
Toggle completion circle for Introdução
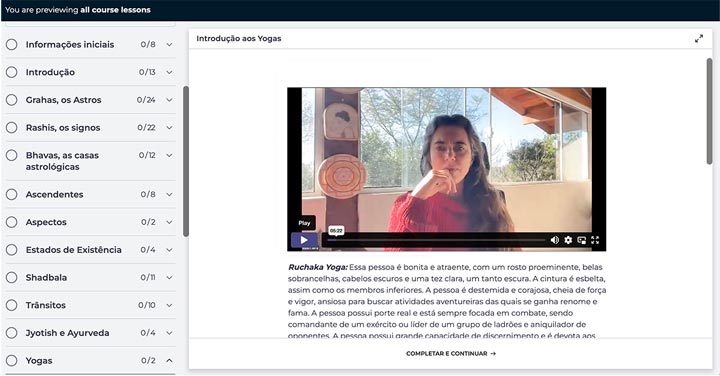[x=12, y=72]
